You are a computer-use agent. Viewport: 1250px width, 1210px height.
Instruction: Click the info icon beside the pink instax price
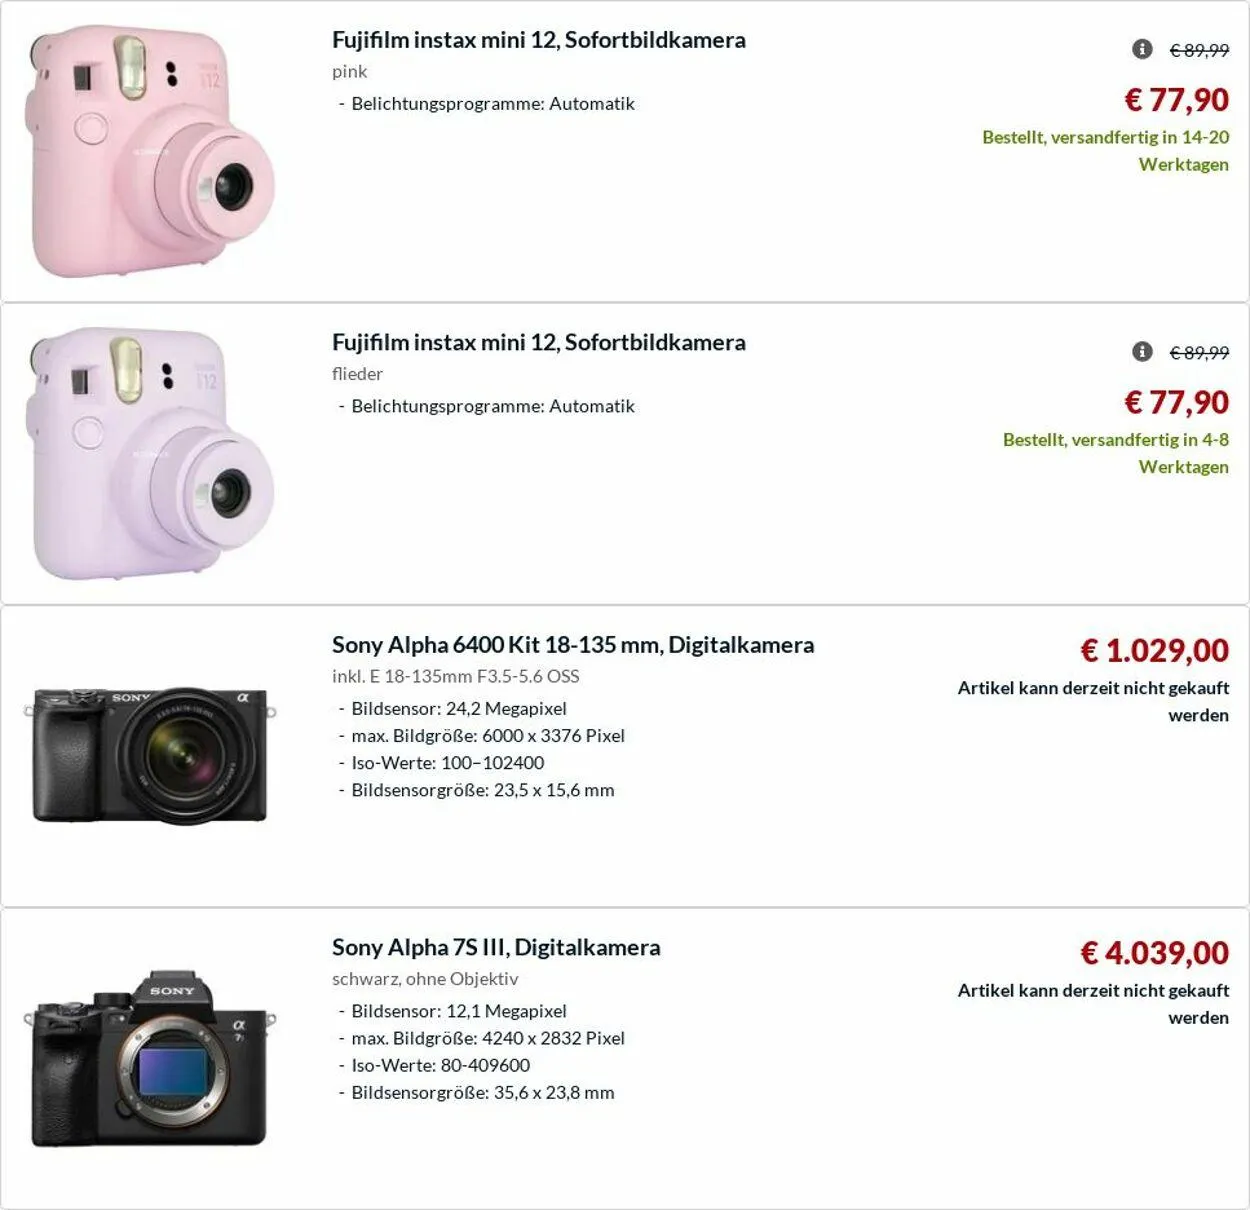click(x=1142, y=49)
